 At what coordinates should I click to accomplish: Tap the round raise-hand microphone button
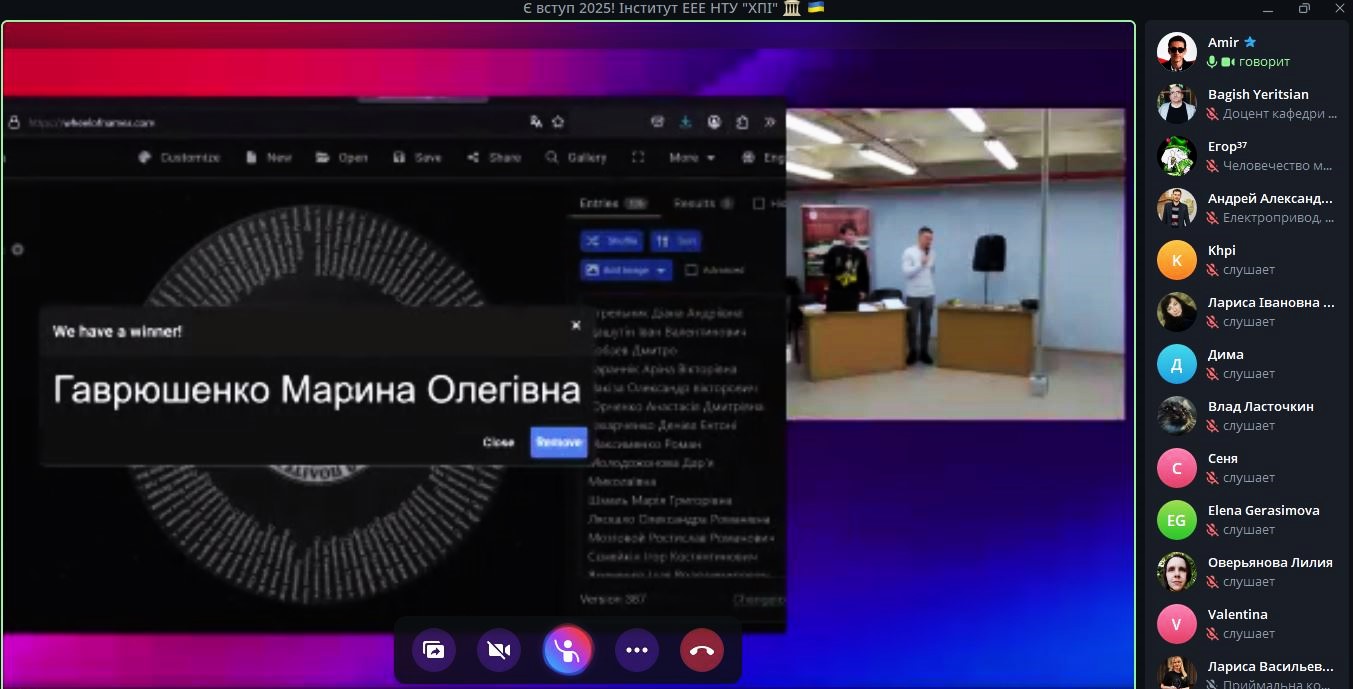tap(568, 650)
